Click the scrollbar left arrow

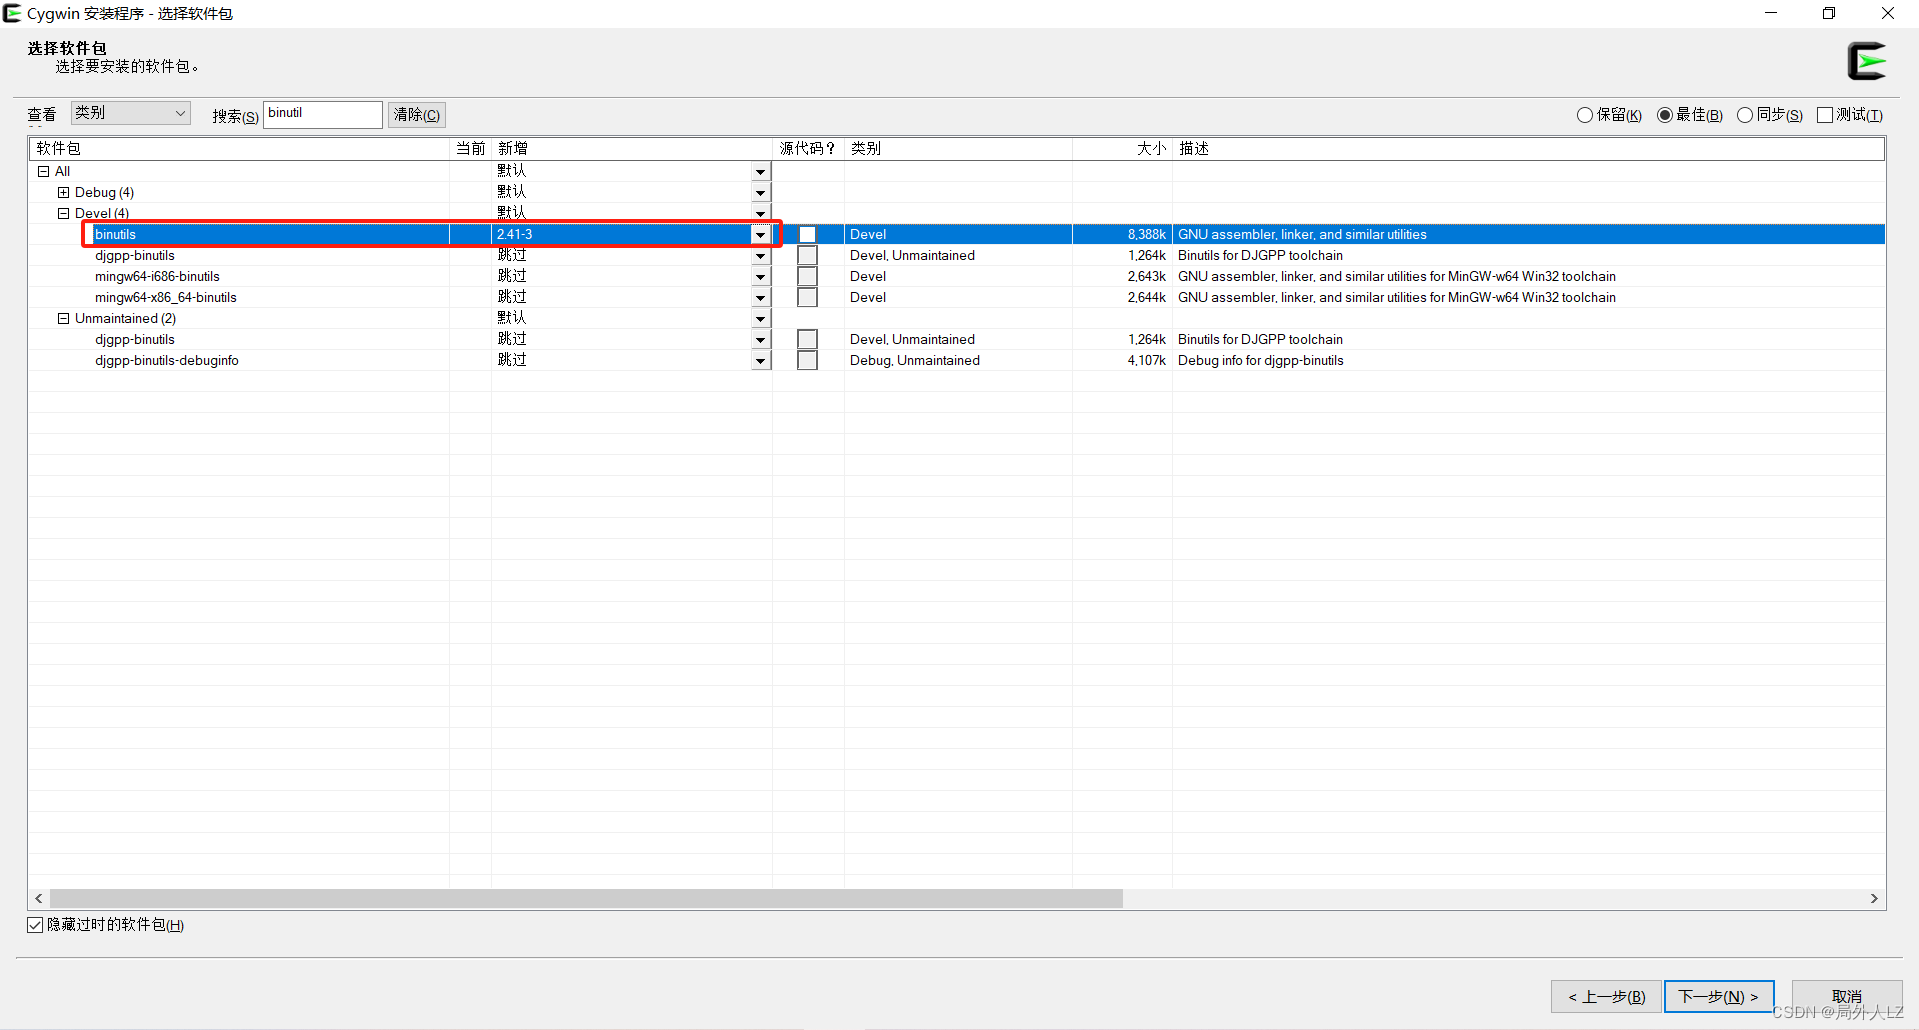(x=39, y=899)
